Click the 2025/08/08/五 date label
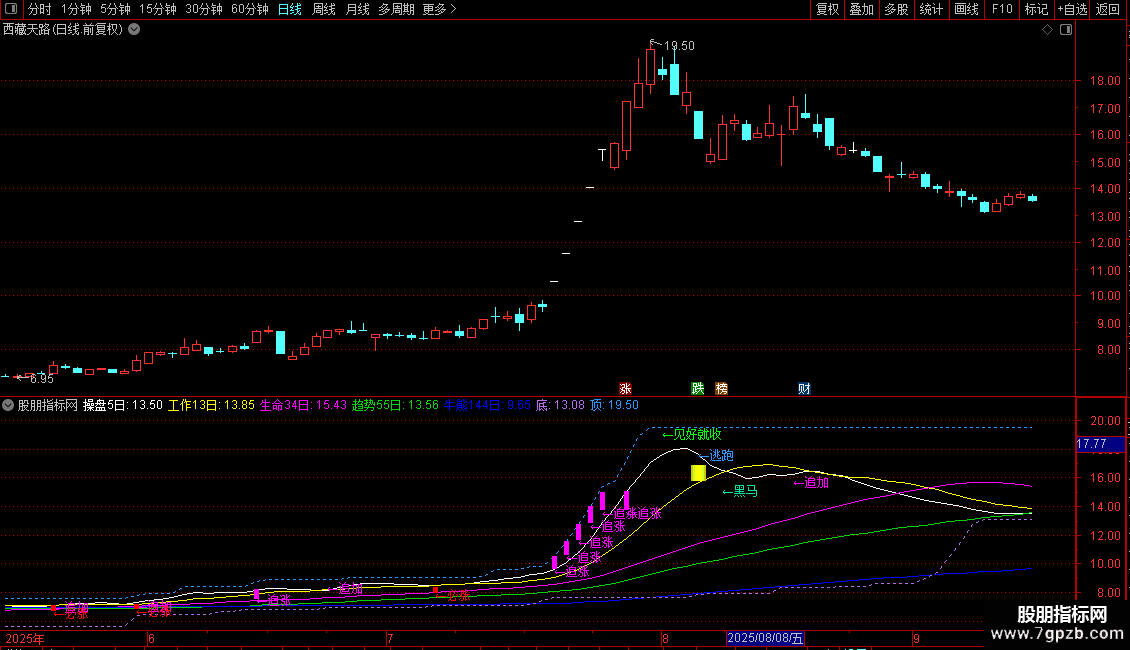The image size is (1130, 650). (x=765, y=638)
